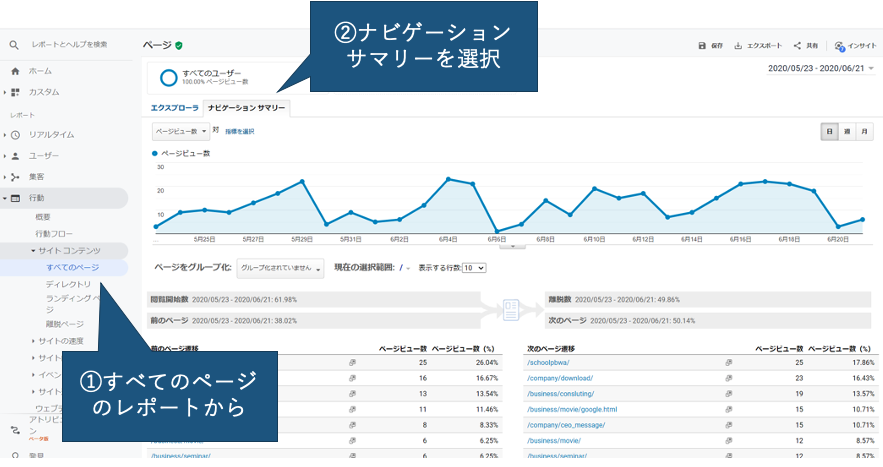Open the /business/movie/google.html link
Image resolution: width=883 pixels, height=467 pixels.
point(572,410)
